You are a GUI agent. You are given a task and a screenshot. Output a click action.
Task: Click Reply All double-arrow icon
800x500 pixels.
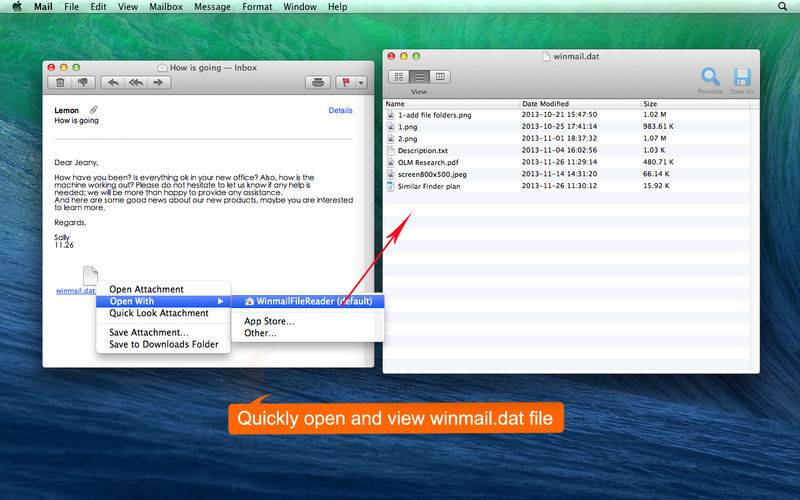[x=136, y=82]
